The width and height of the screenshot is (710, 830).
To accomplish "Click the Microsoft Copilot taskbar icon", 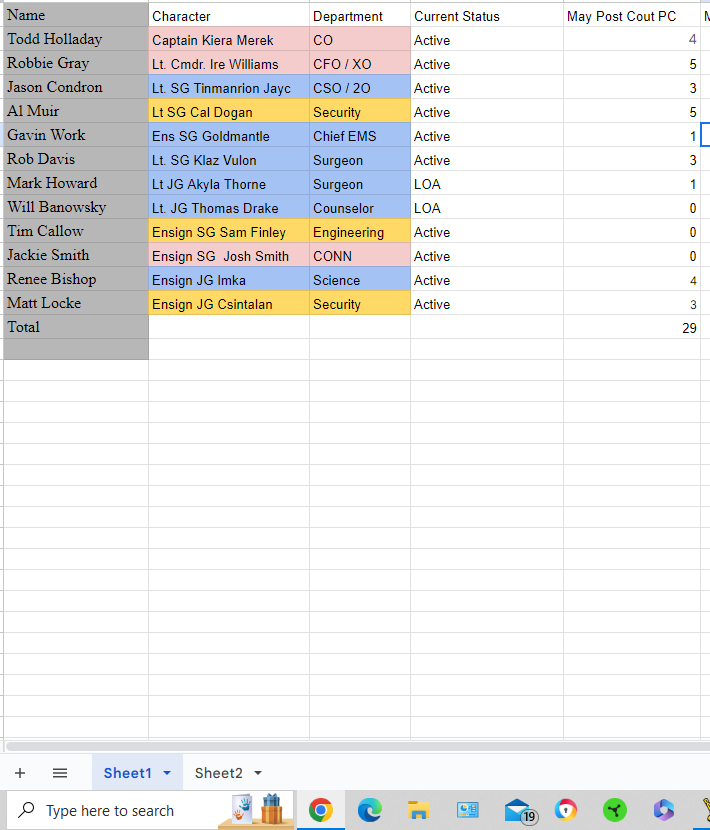I will click(x=664, y=810).
